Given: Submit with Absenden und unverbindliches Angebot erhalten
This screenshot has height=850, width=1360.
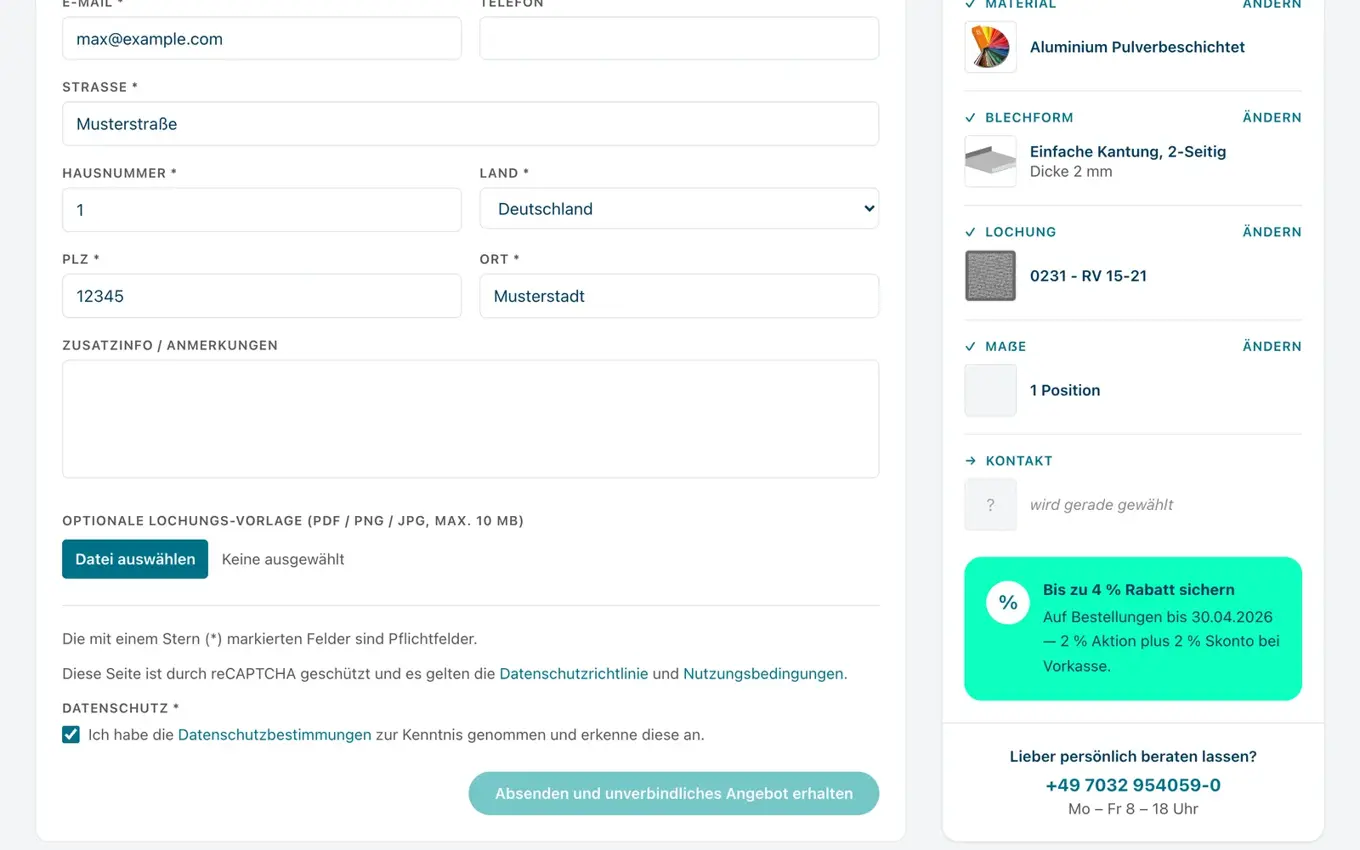Looking at the screenshot, I should tap(674, 793).
